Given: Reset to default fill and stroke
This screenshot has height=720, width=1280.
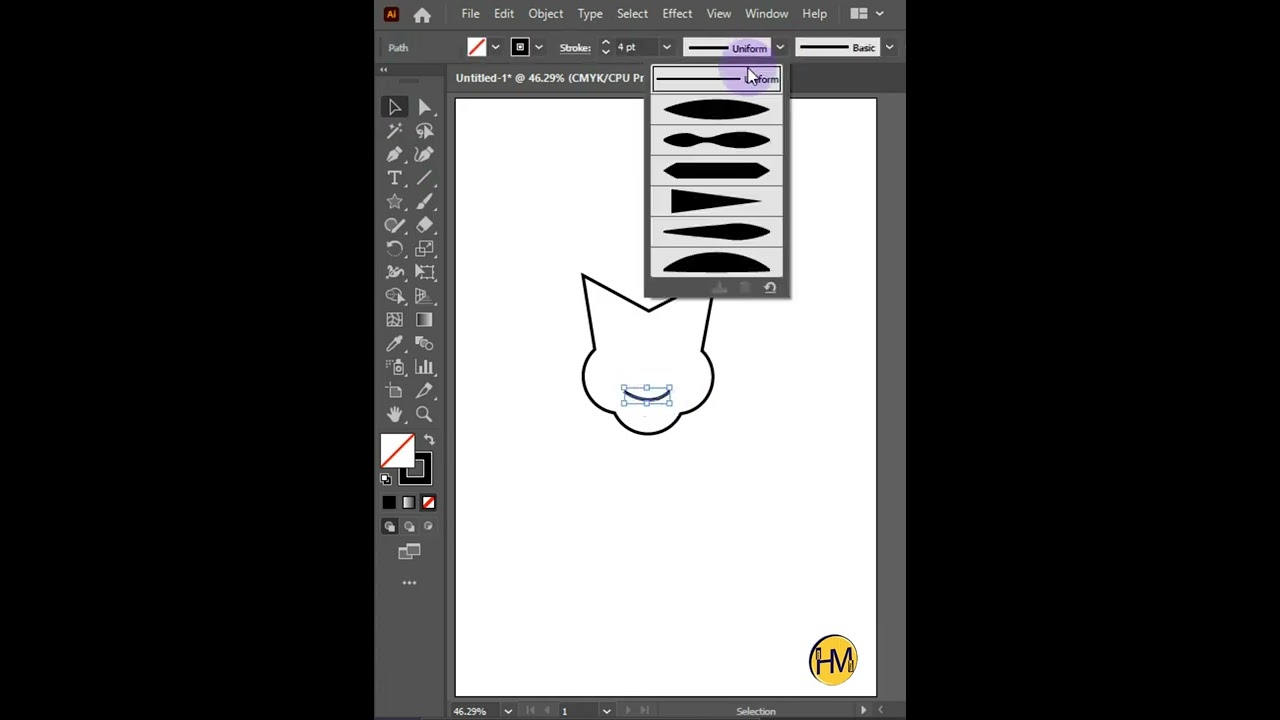Looking at the screenshot, I should pos(386,479).
